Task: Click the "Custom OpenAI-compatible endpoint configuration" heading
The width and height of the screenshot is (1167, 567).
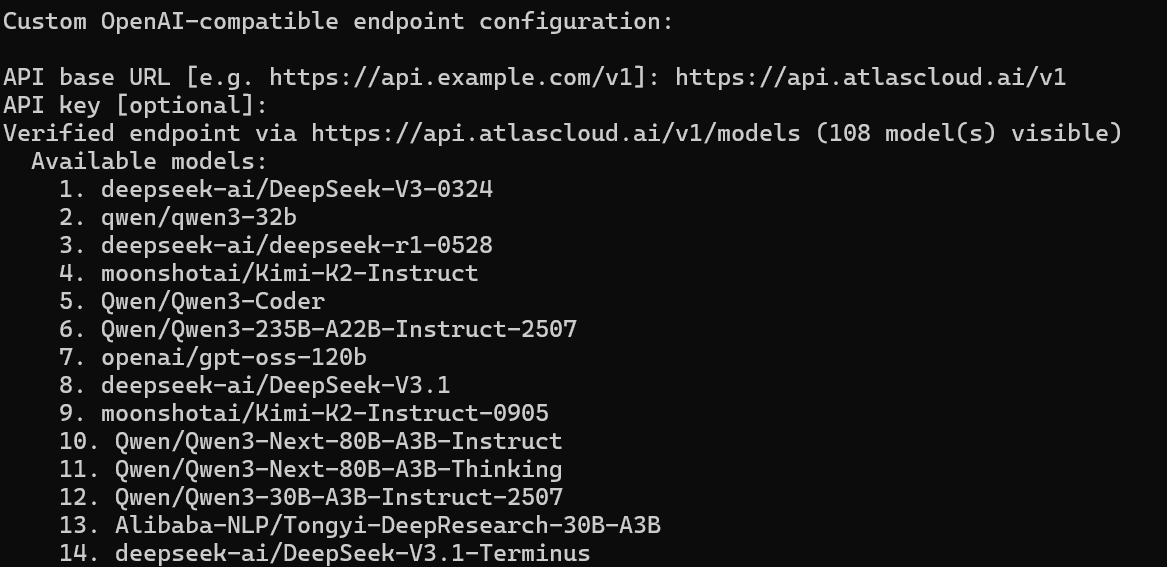Action: click(339, 21)
